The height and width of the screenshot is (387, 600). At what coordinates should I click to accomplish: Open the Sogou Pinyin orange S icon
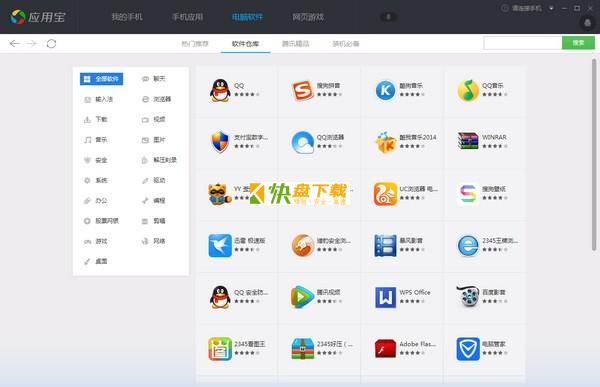click(303, 90)
